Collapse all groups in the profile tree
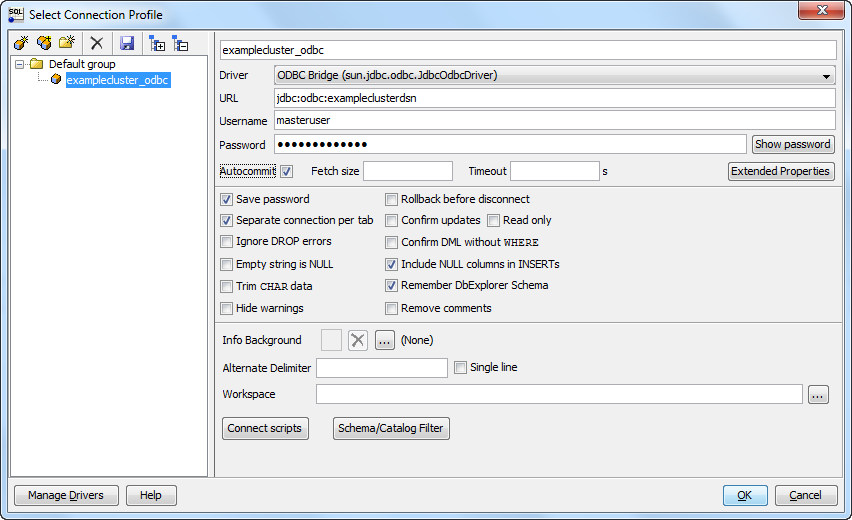 point(180,43)
